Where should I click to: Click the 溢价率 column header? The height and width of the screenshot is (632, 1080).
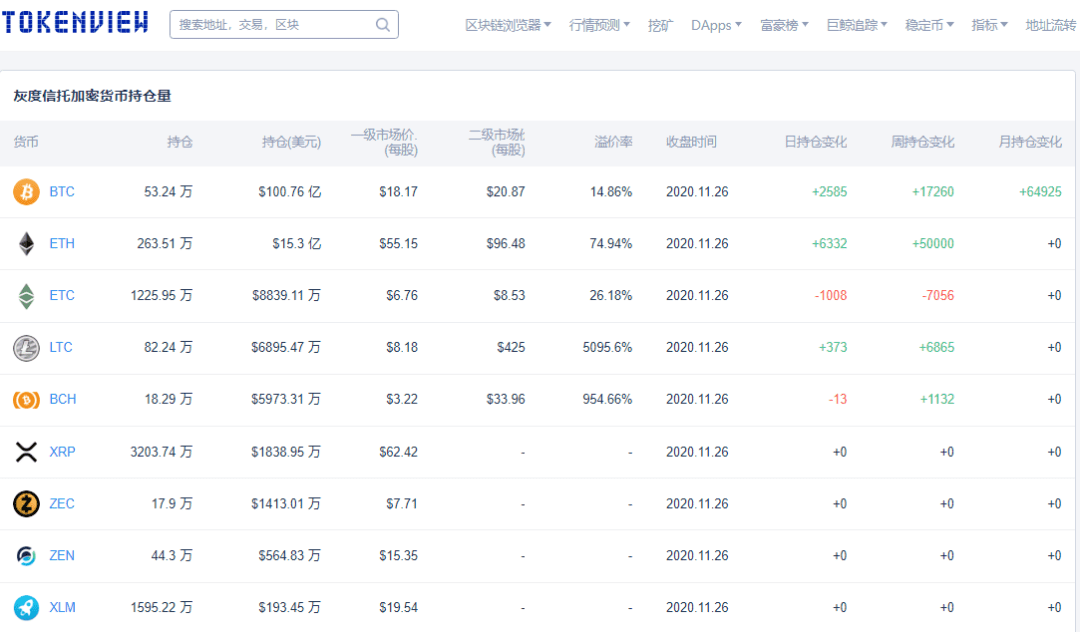pos(613,143)
